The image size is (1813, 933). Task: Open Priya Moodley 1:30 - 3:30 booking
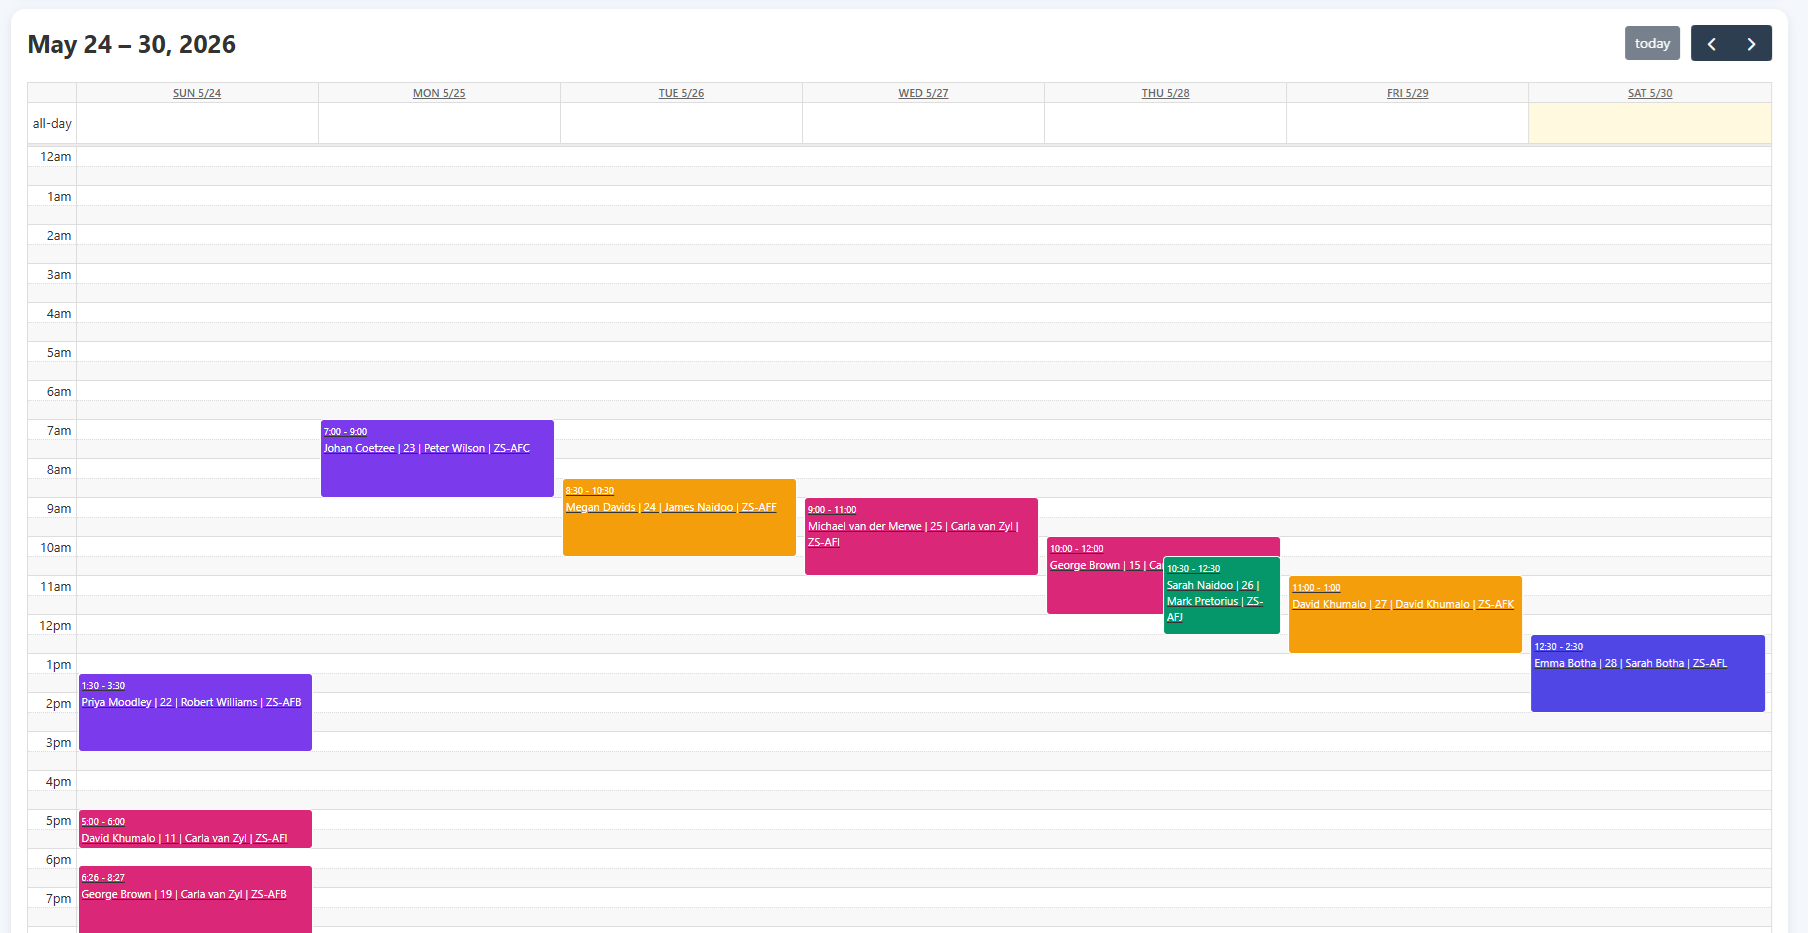click(x=195, y=712)
